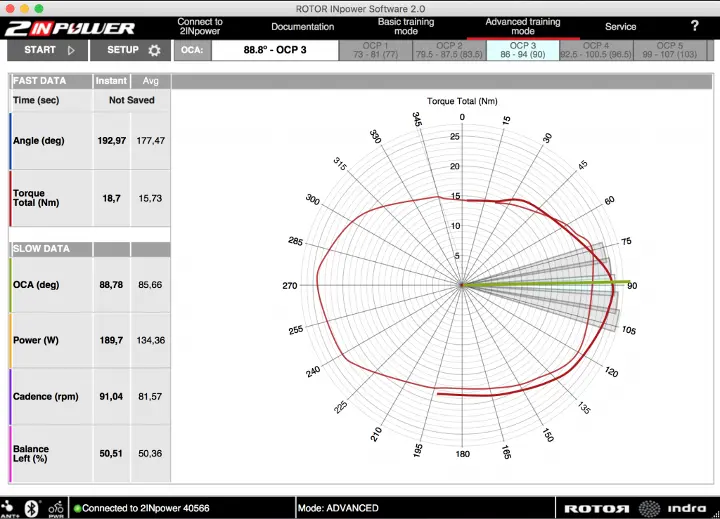Start recording with the START button
This screenshot has width=720, height=519.
click(x=47, y=50)
